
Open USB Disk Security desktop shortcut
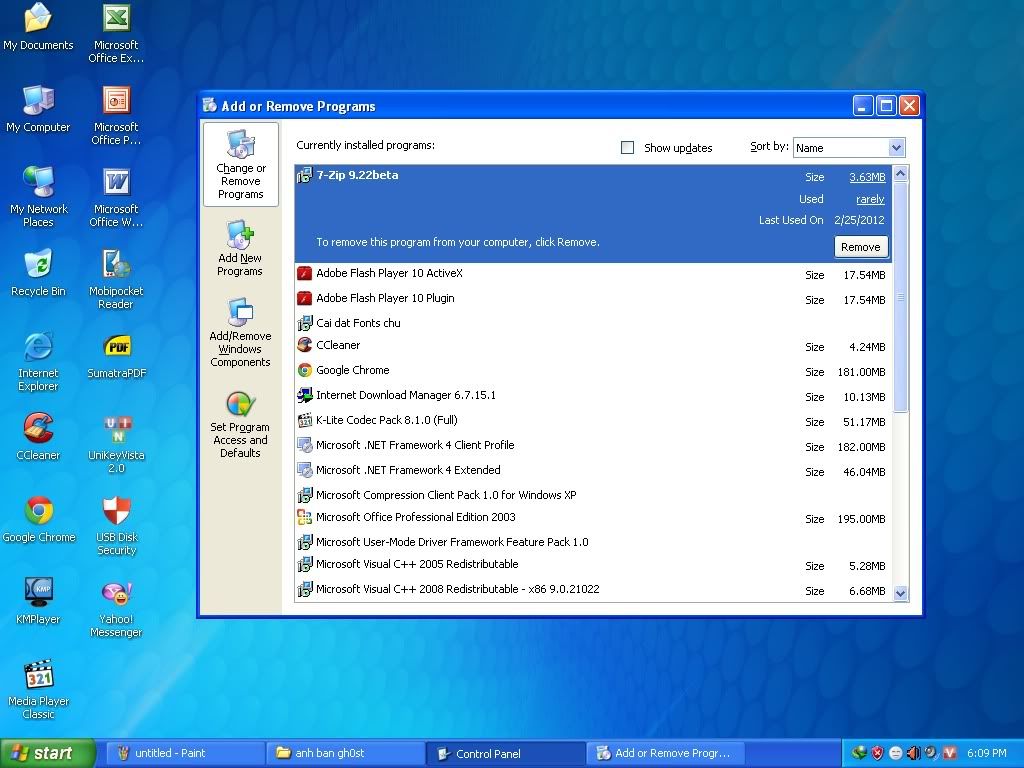click(116, 526)
